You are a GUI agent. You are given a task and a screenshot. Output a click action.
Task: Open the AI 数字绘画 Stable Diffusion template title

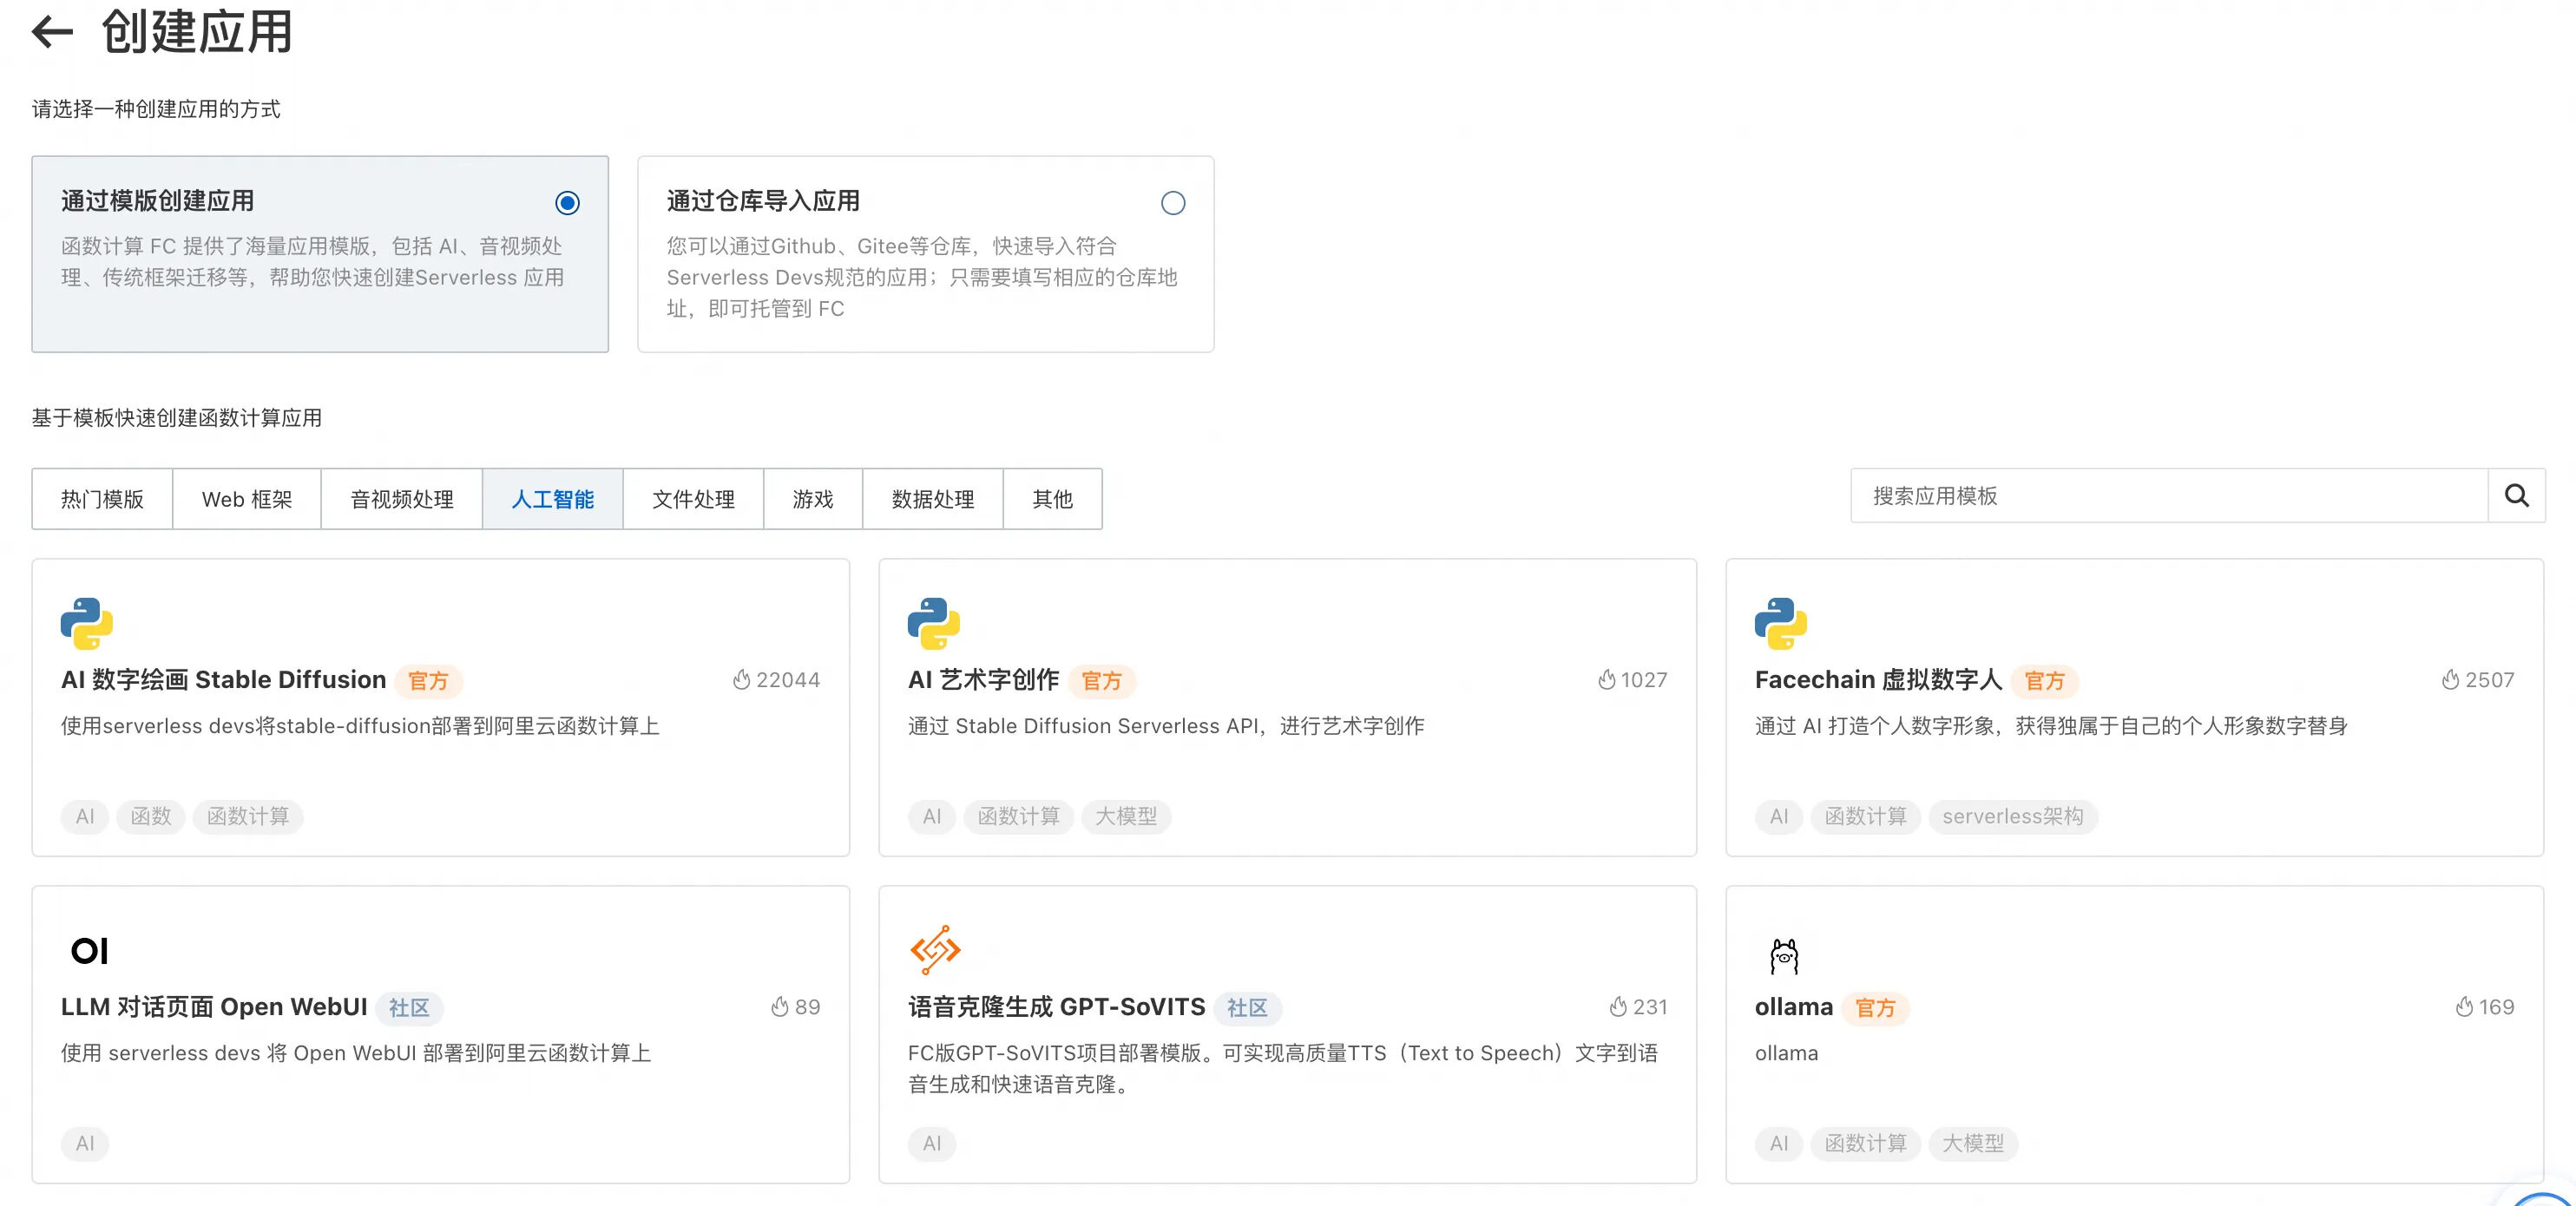pos(223,680)
